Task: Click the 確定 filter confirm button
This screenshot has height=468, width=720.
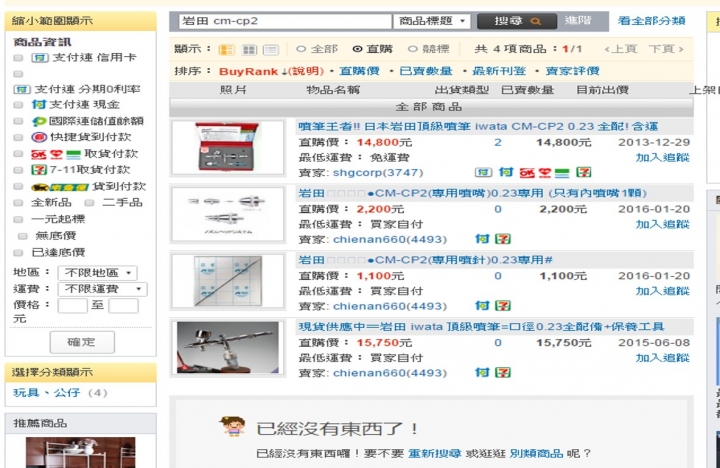Action: (82, 342)
